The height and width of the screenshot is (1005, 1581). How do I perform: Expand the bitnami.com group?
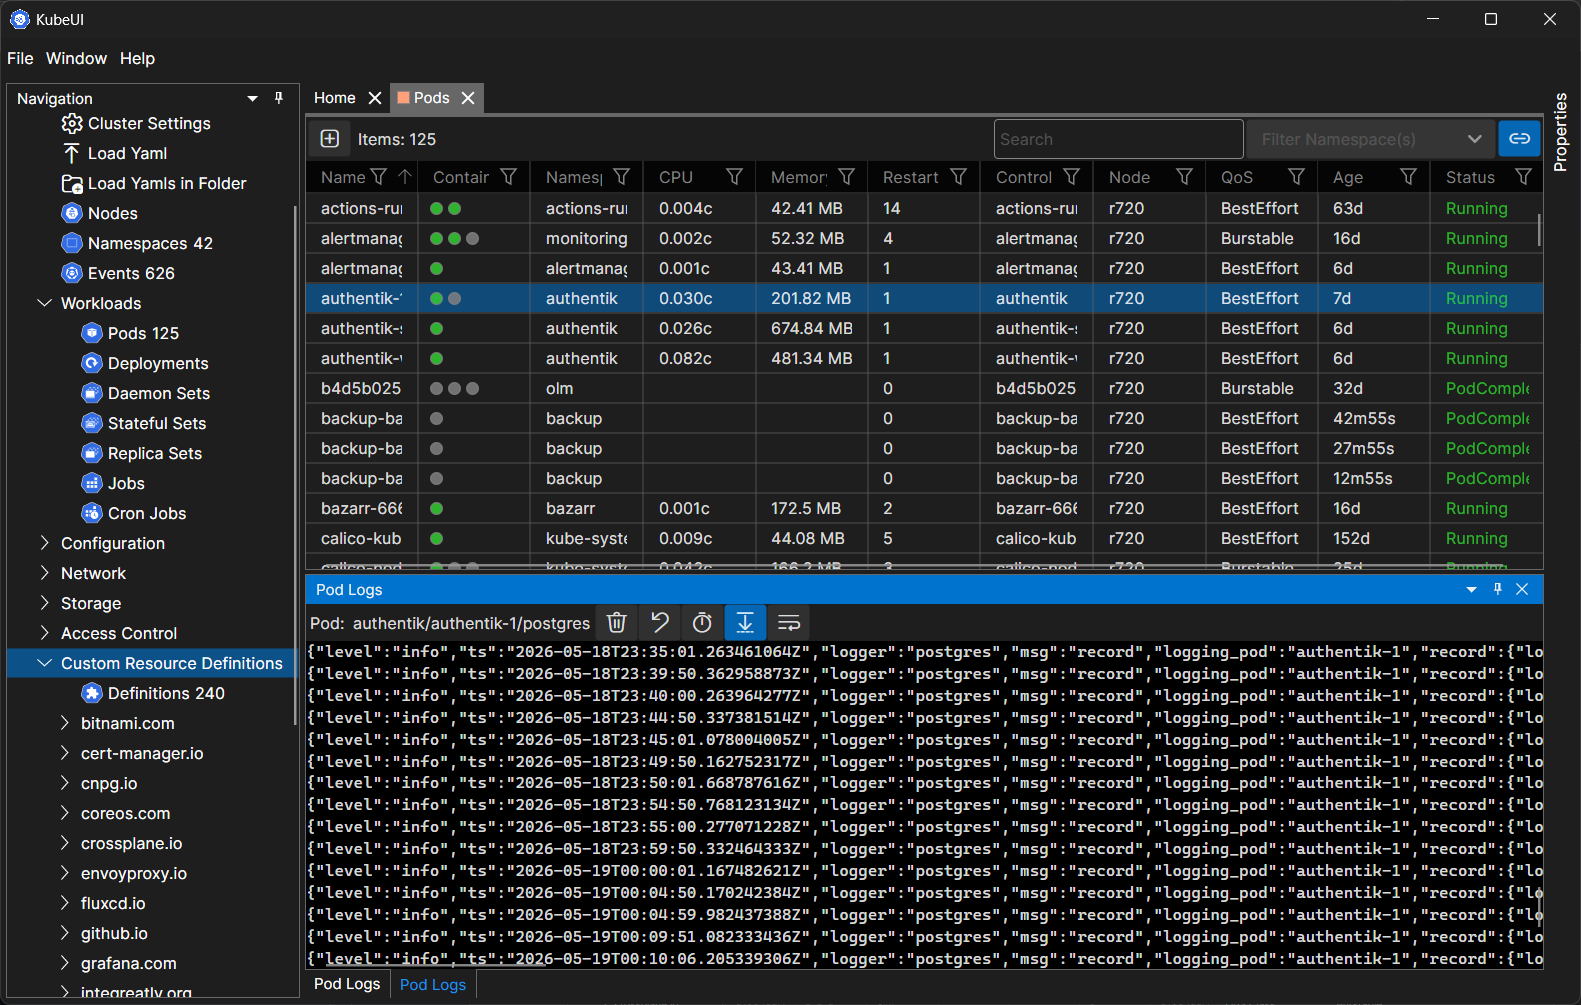click(x=65, y=723)
